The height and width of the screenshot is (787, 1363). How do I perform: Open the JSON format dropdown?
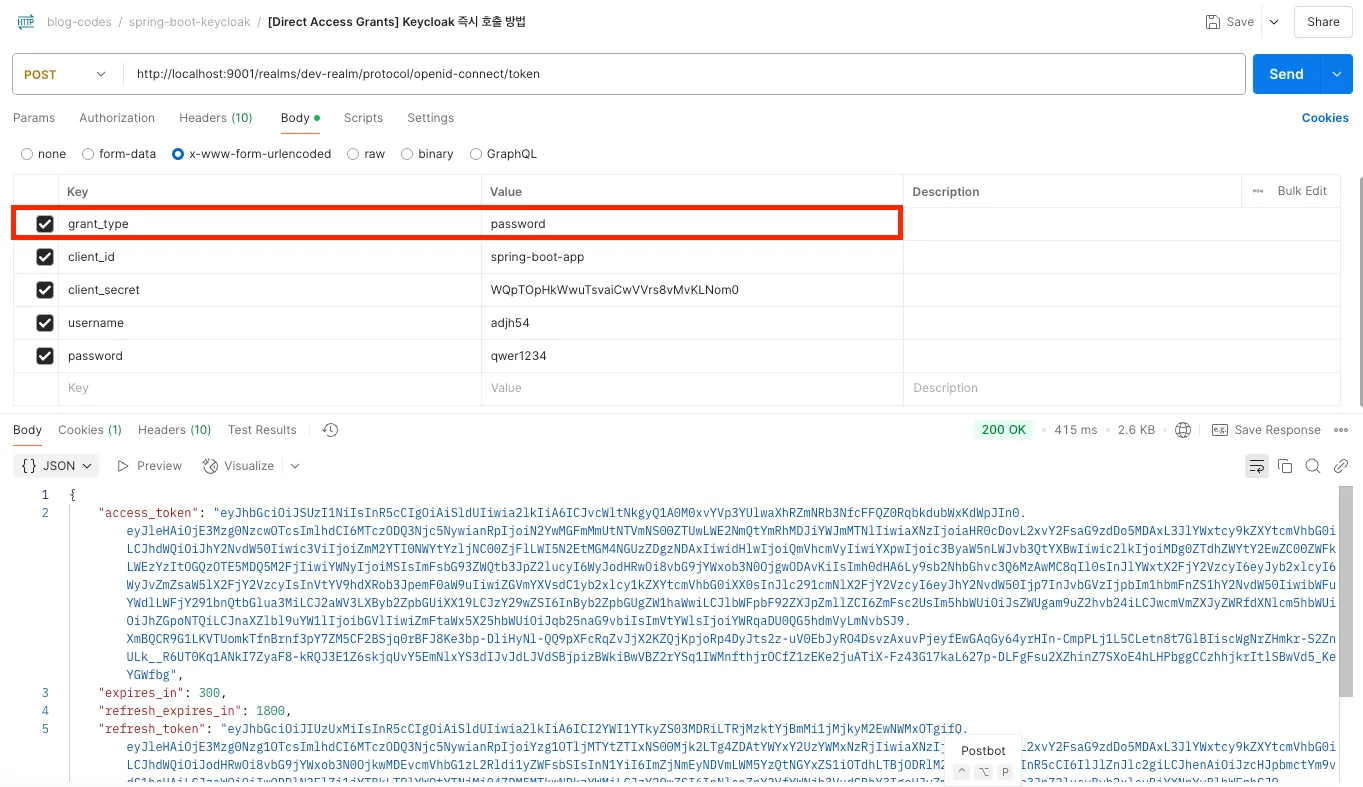coord(58,466)
